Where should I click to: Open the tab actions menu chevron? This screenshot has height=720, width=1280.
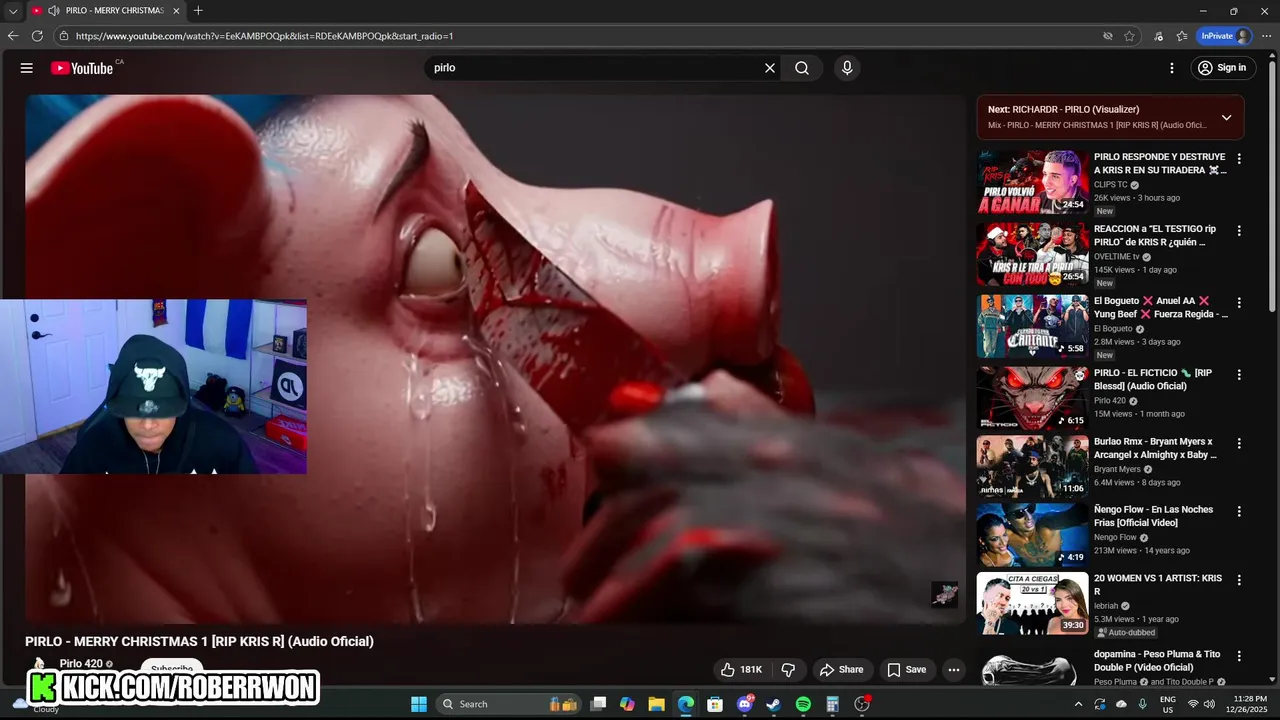(x=13, y=11)
